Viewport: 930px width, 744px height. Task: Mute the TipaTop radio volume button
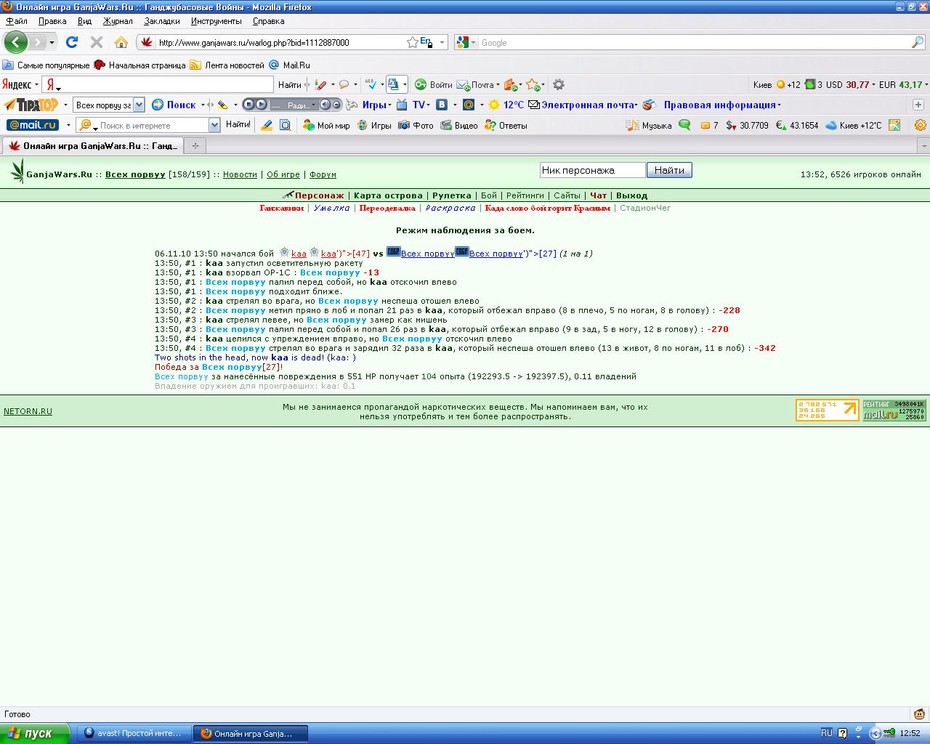325,105
